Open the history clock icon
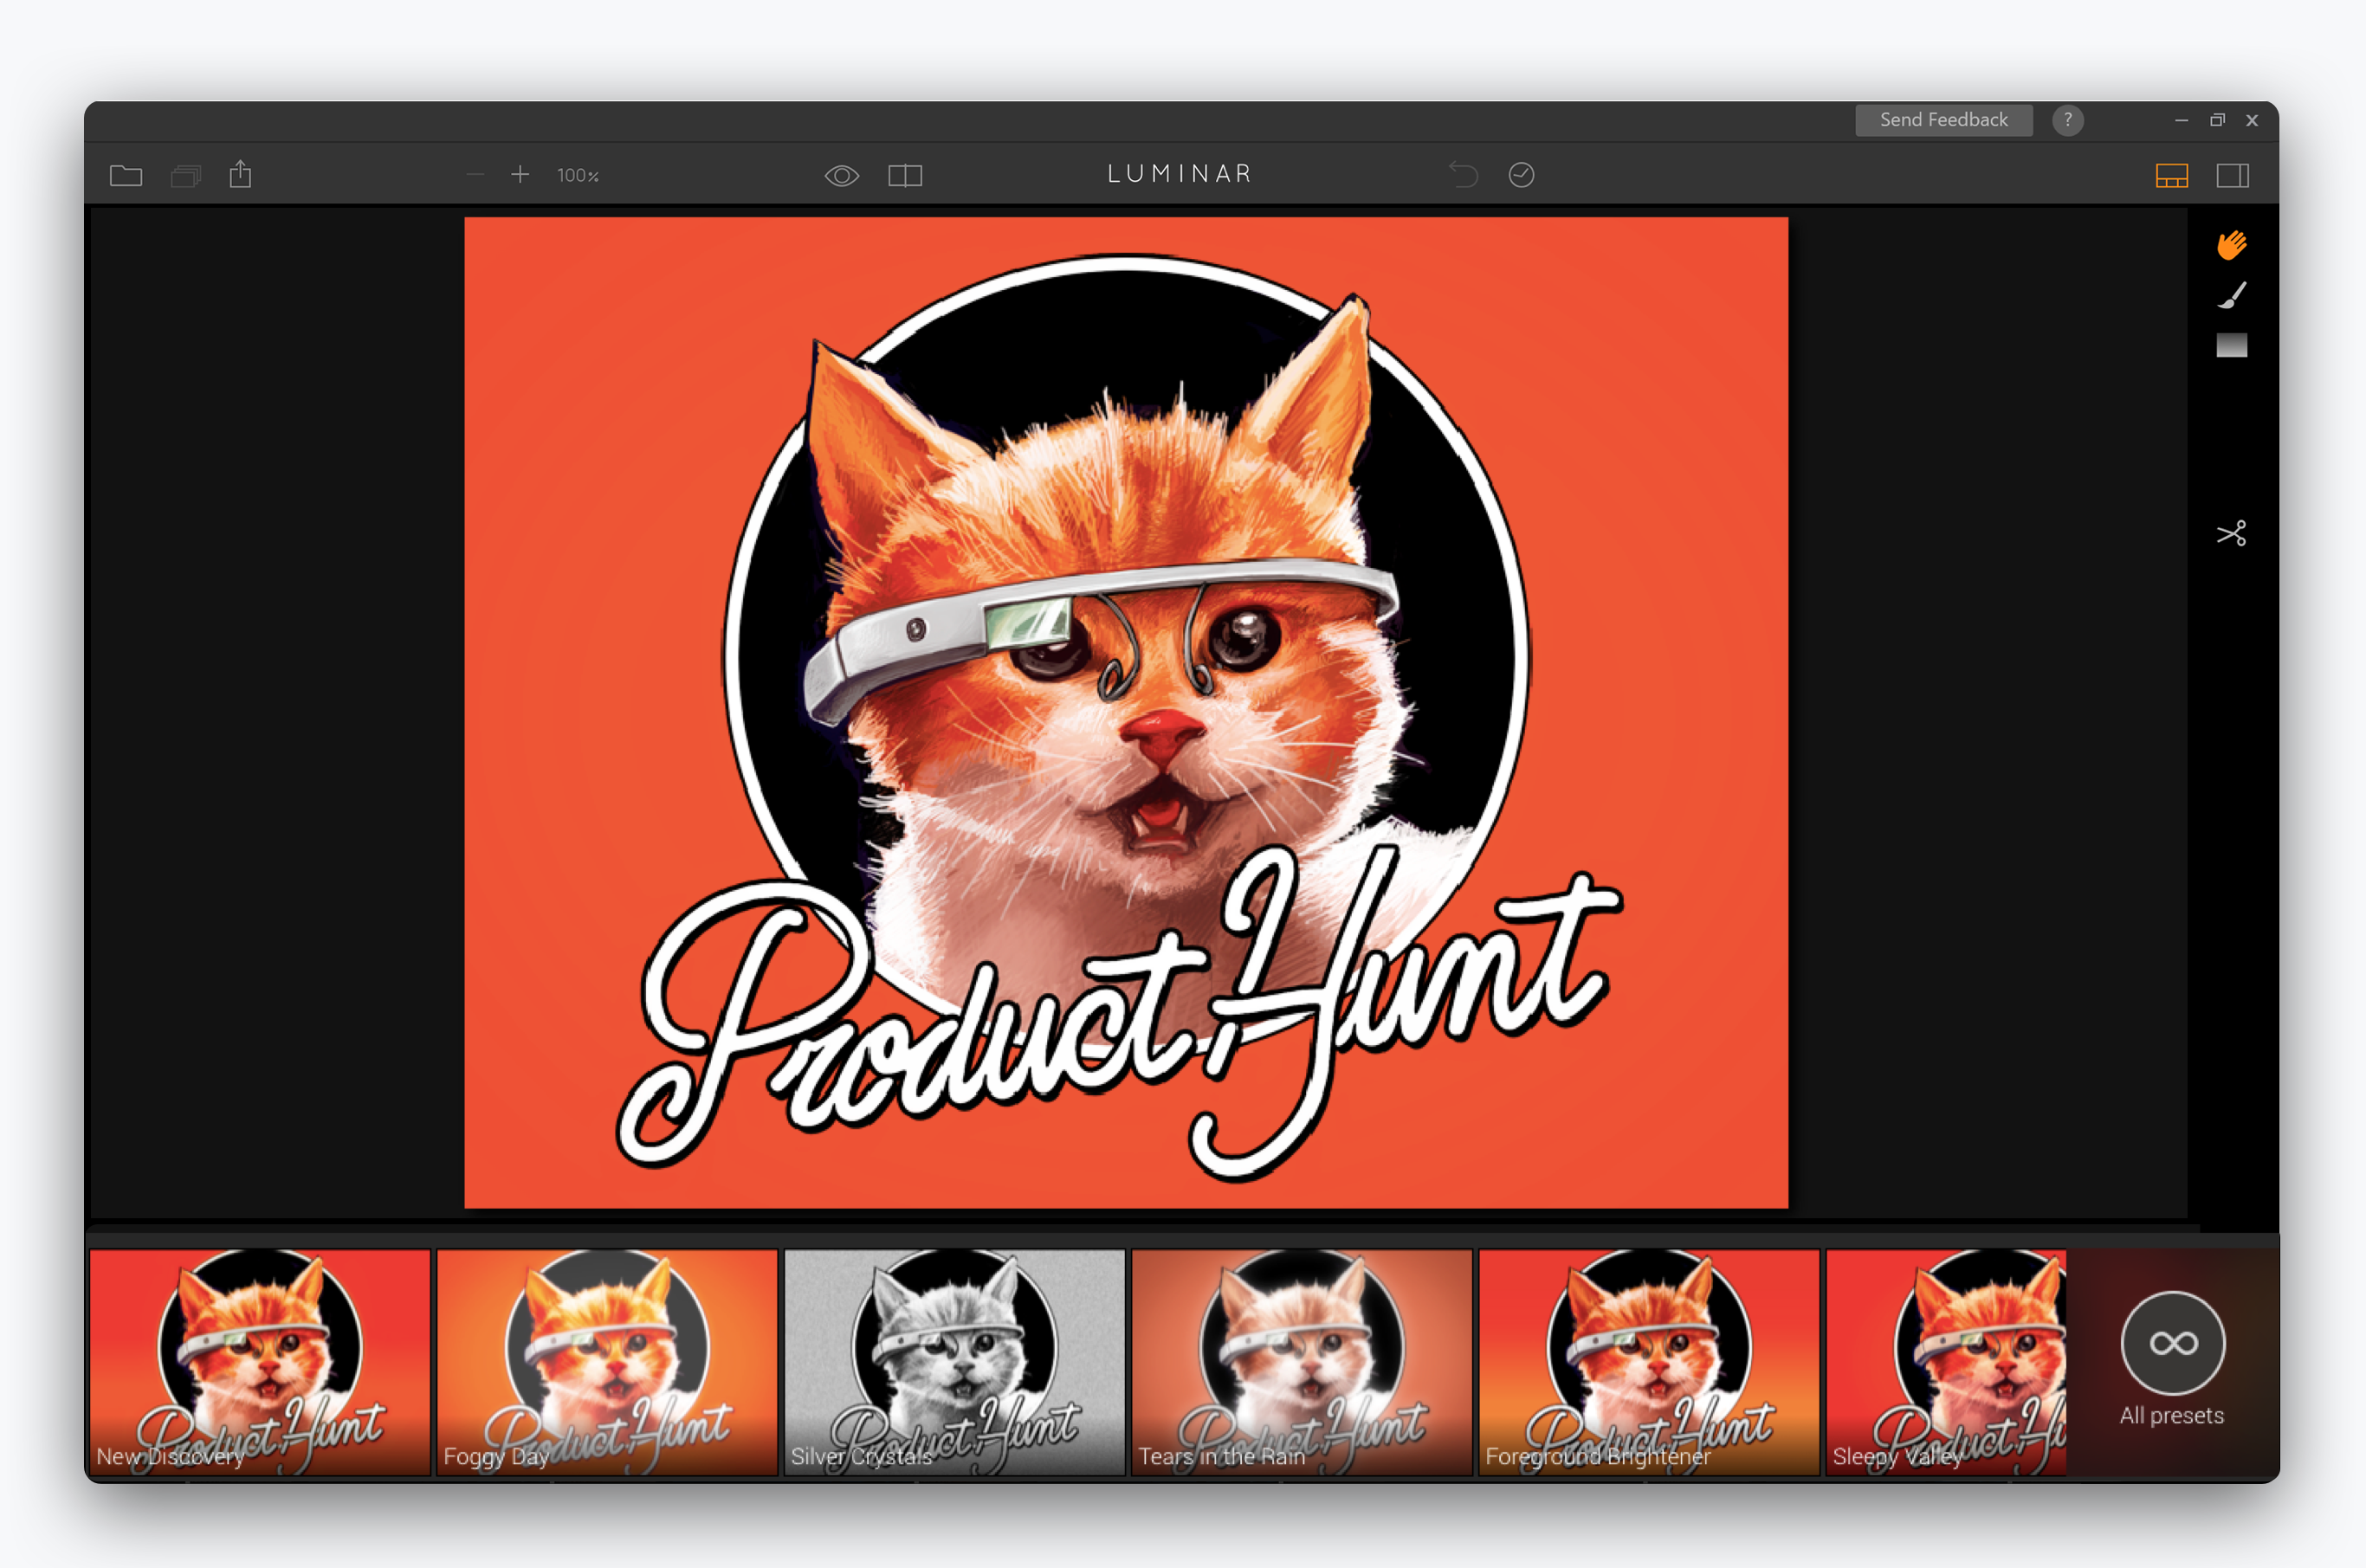Viewport: 2366px width, 1568px height. pos(1521,175)
